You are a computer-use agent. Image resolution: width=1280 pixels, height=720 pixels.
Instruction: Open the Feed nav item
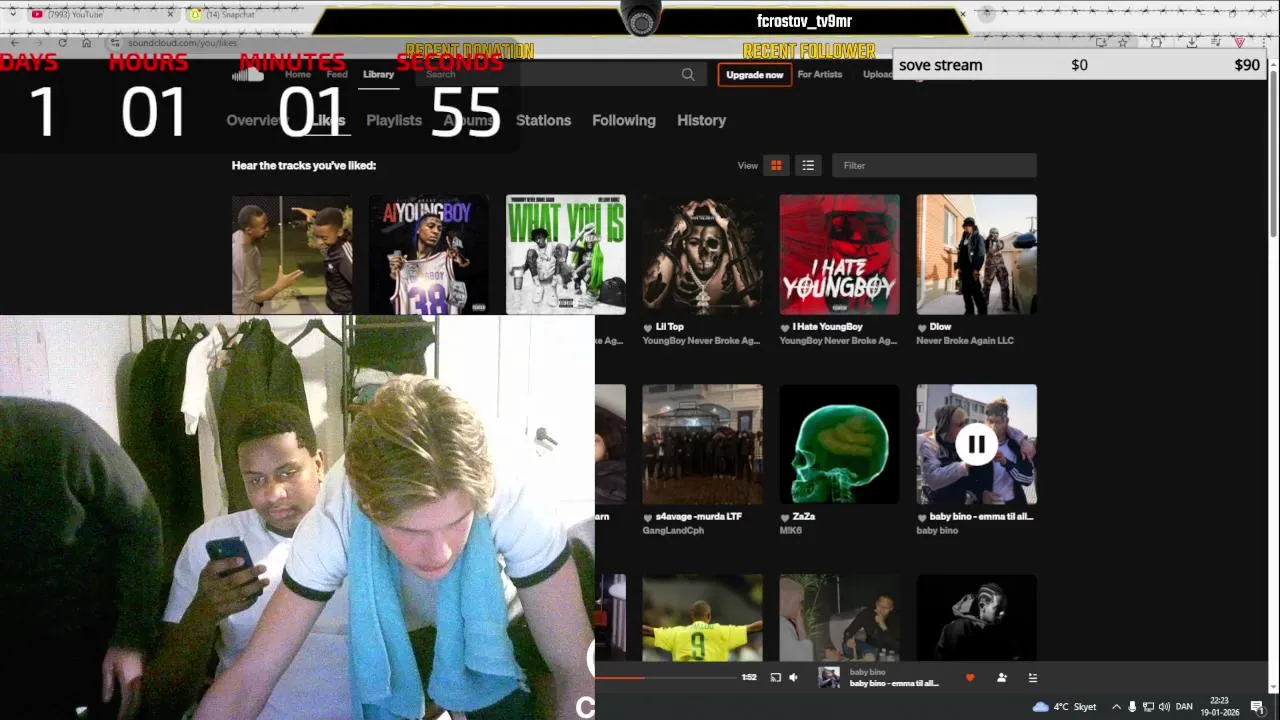coord(337,75)
